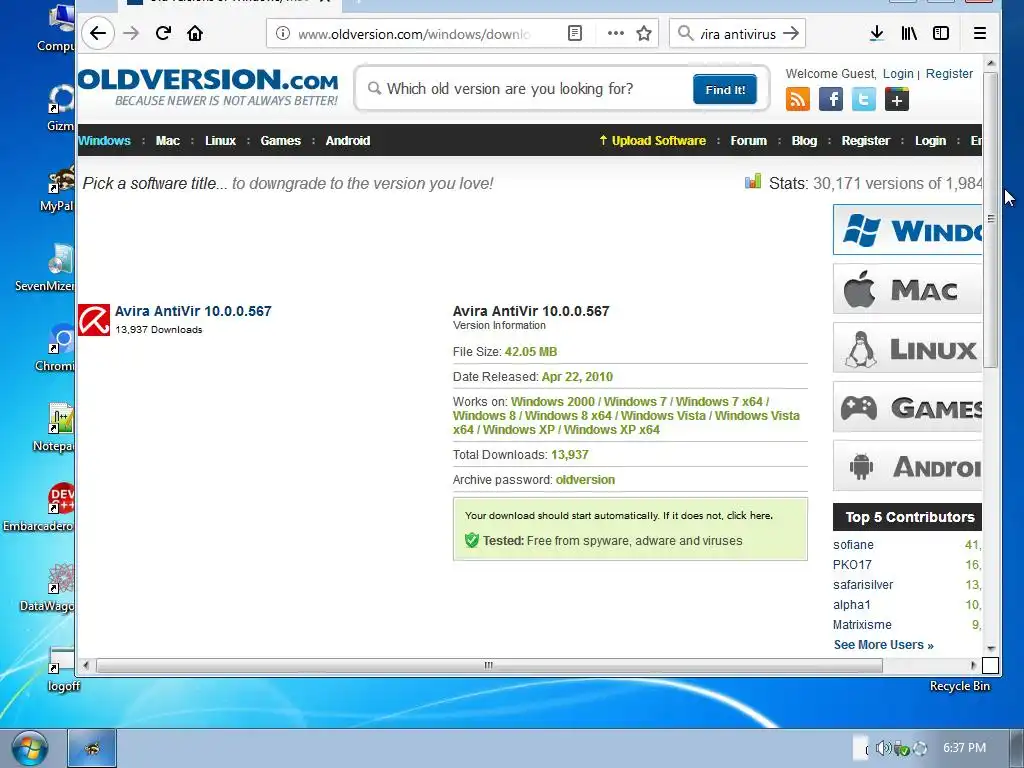Open the downloads arrow icon
Image resolution: width=1024 pixels, height=768 pixels.
point(877,33)
